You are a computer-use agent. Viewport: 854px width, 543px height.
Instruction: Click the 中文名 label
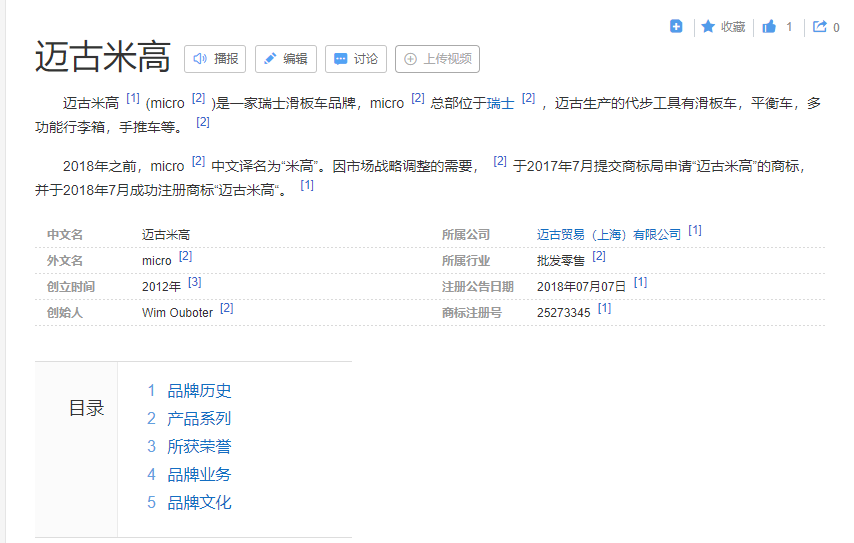[x=65, y=235]
